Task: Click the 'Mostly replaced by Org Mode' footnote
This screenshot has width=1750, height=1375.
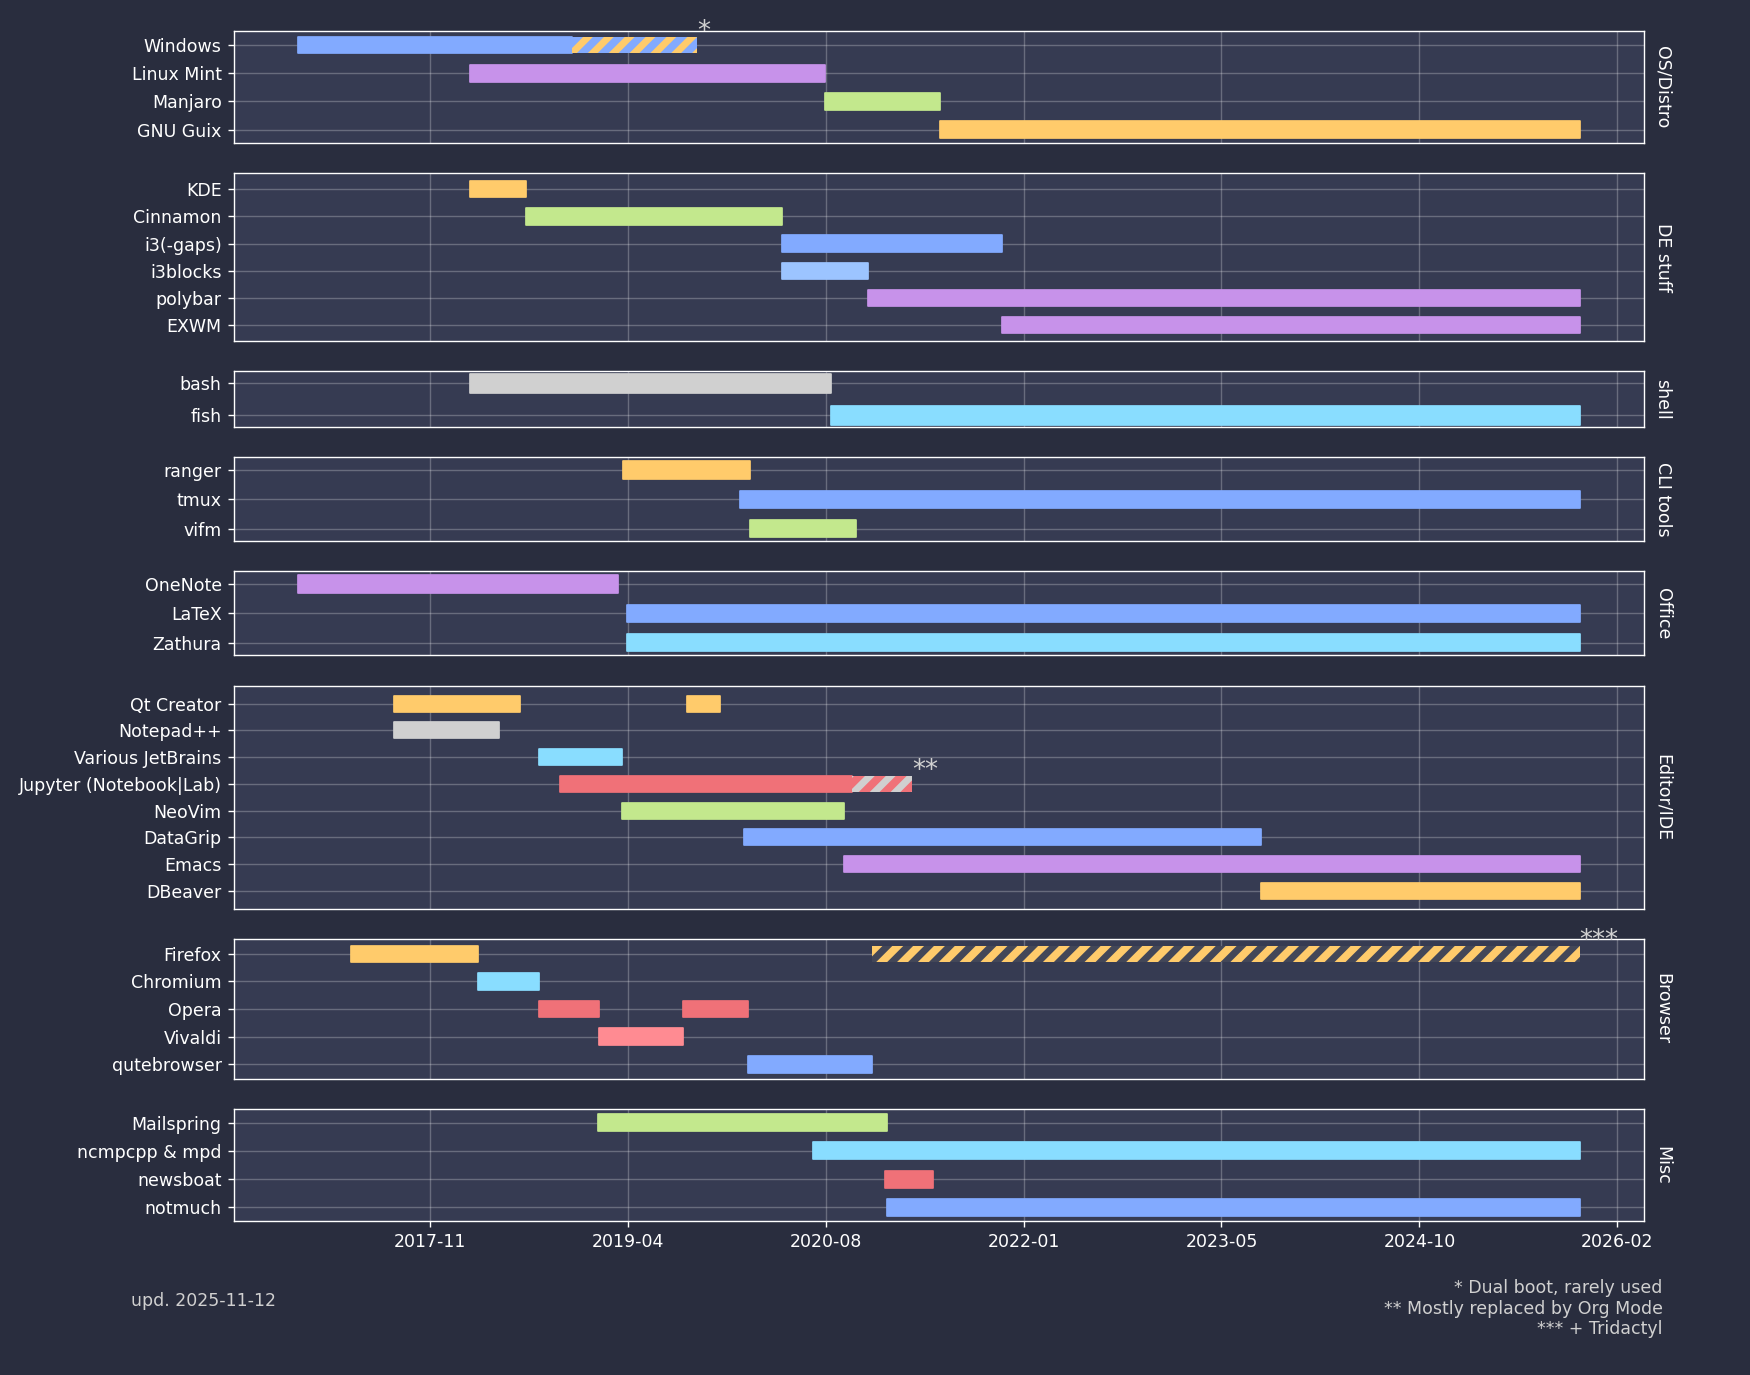Action: [1522, 1308]
